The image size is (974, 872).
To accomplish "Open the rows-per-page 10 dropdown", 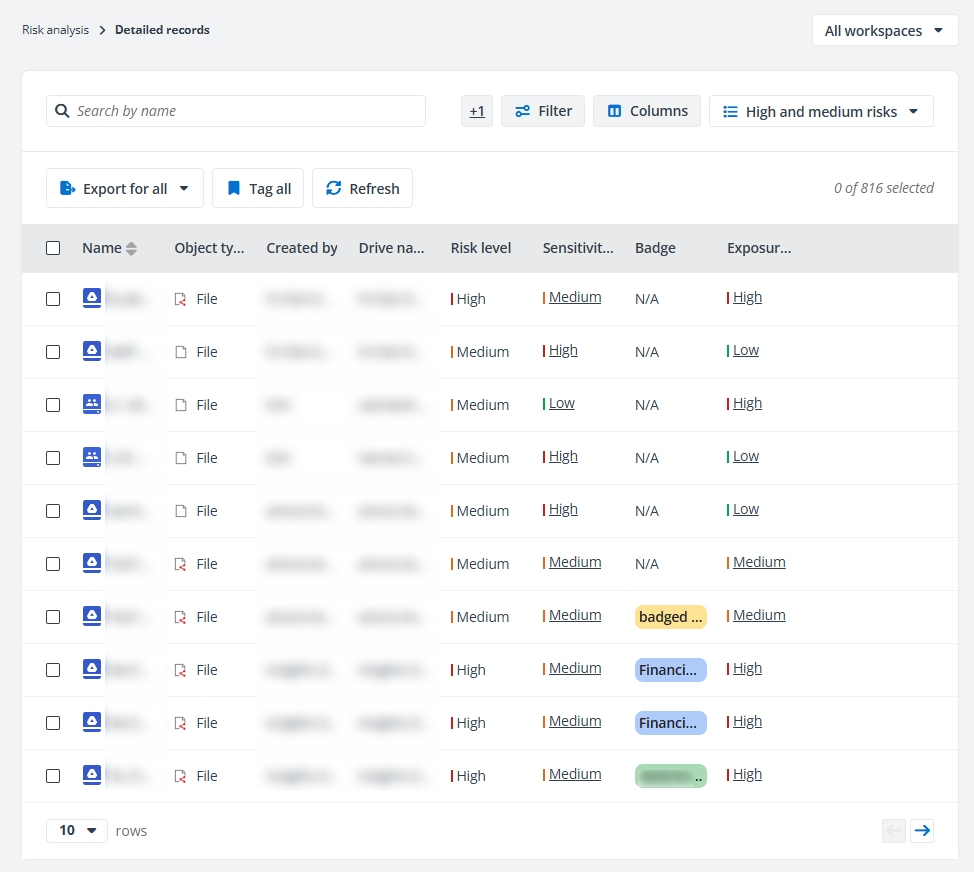I will 77,830.
